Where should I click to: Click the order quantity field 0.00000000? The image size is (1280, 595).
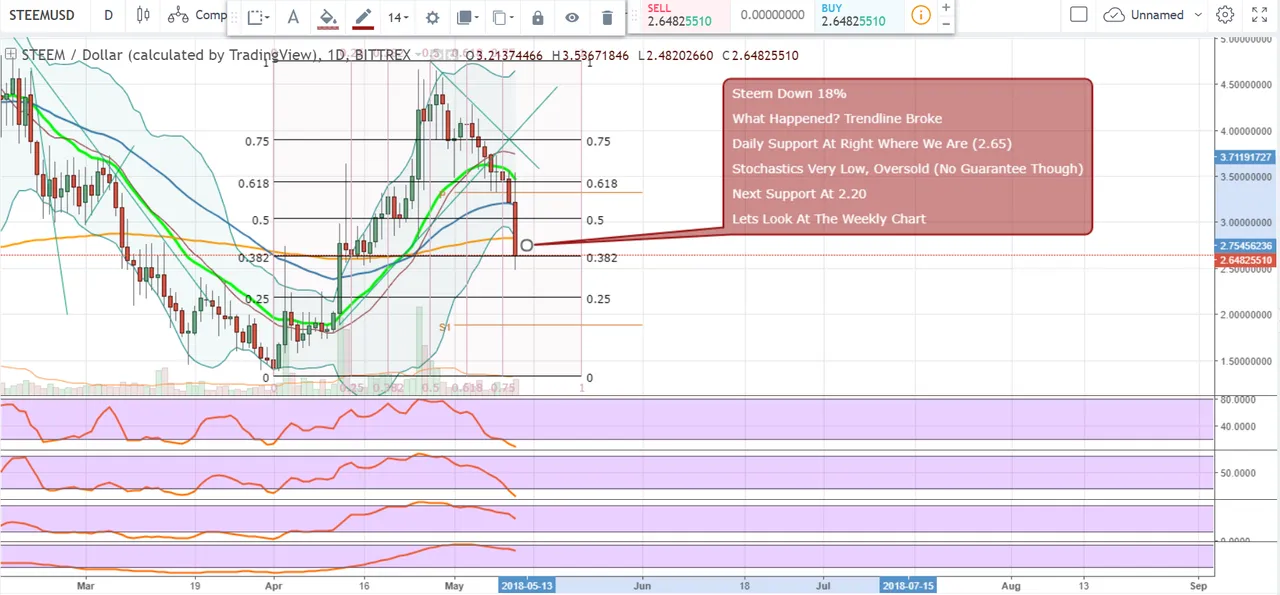771,15
